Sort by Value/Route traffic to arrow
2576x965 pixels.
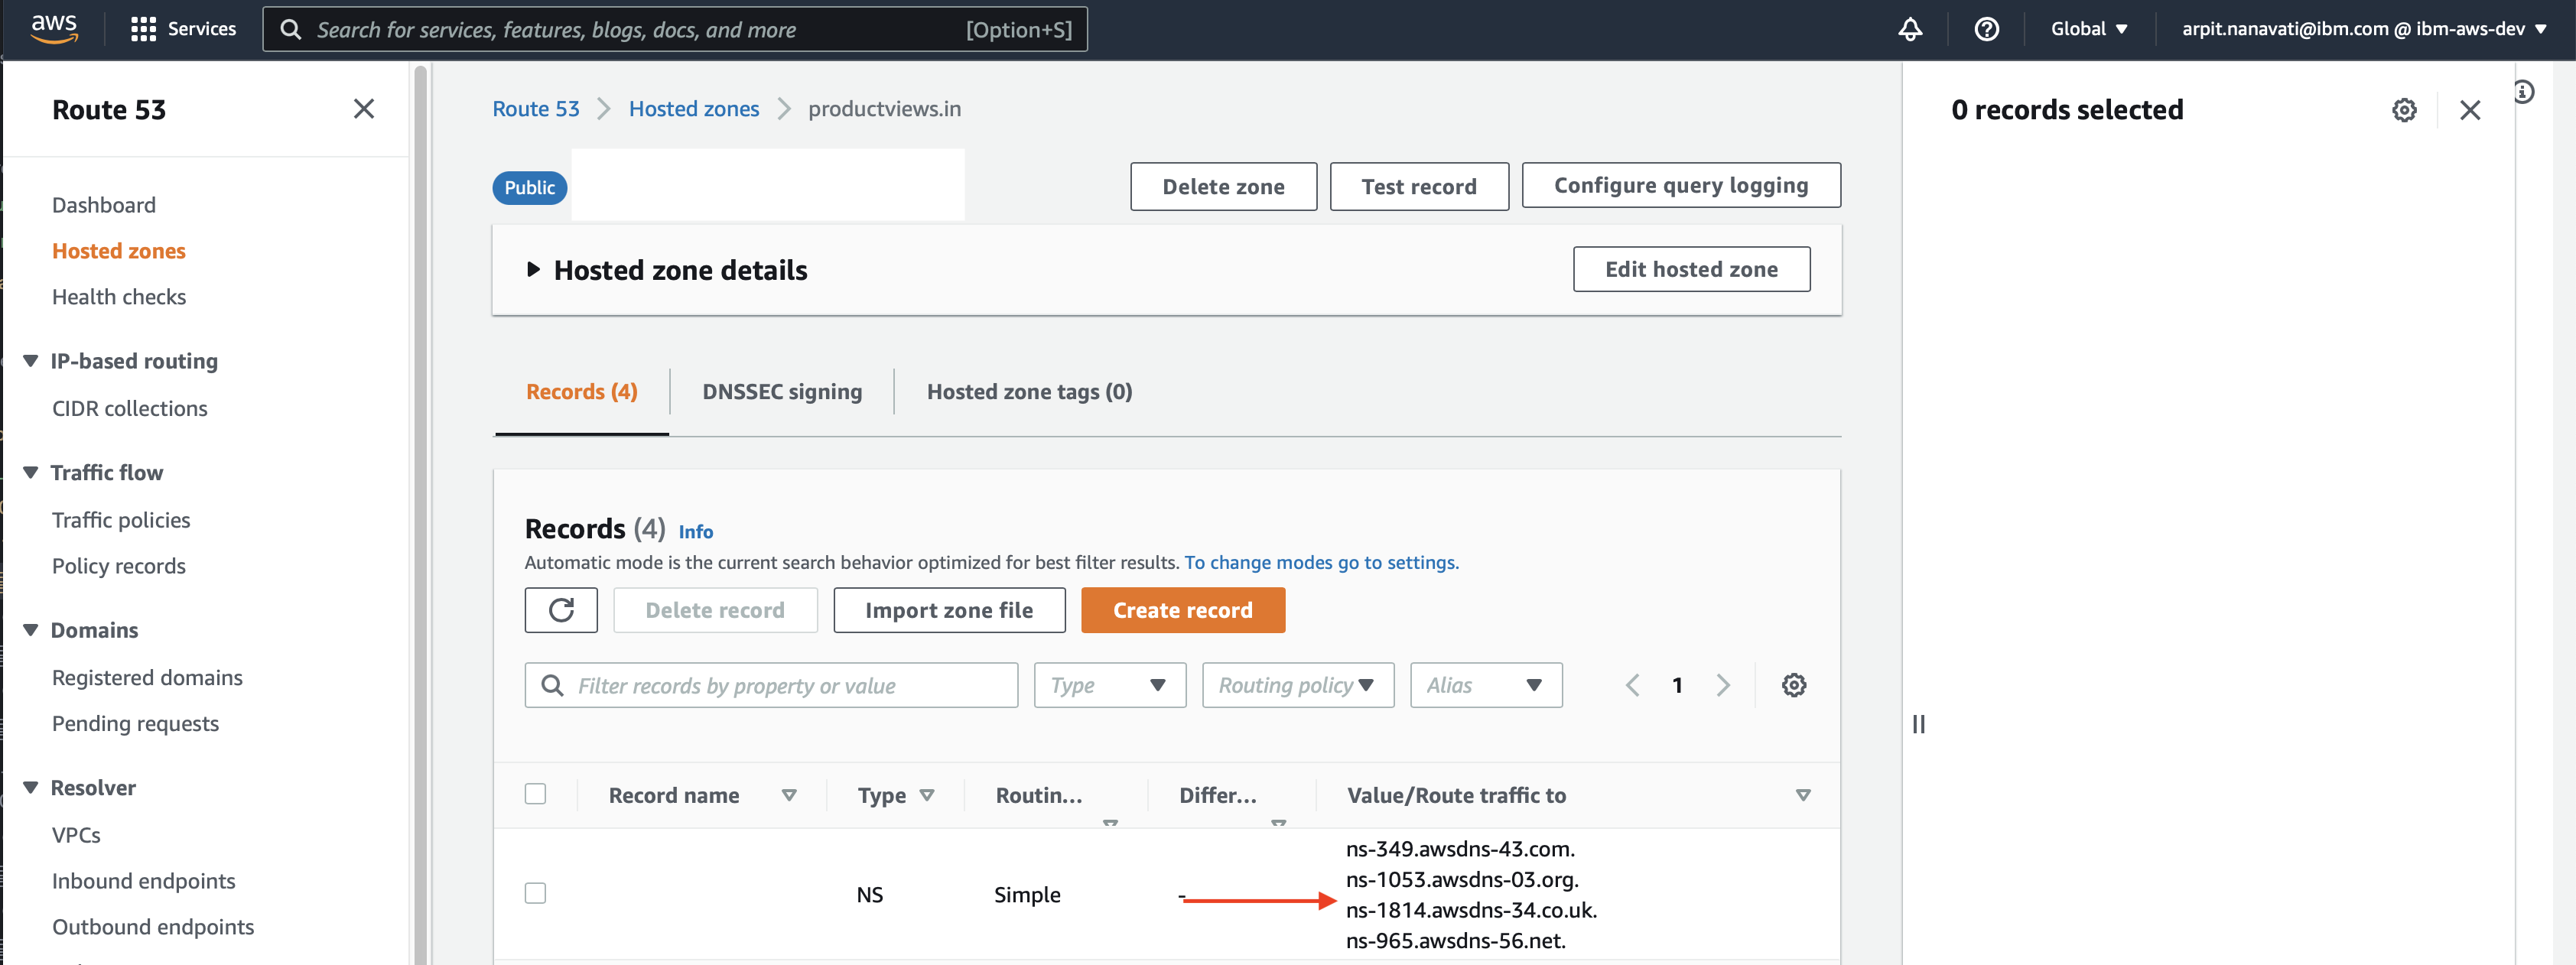(1803, 795)
